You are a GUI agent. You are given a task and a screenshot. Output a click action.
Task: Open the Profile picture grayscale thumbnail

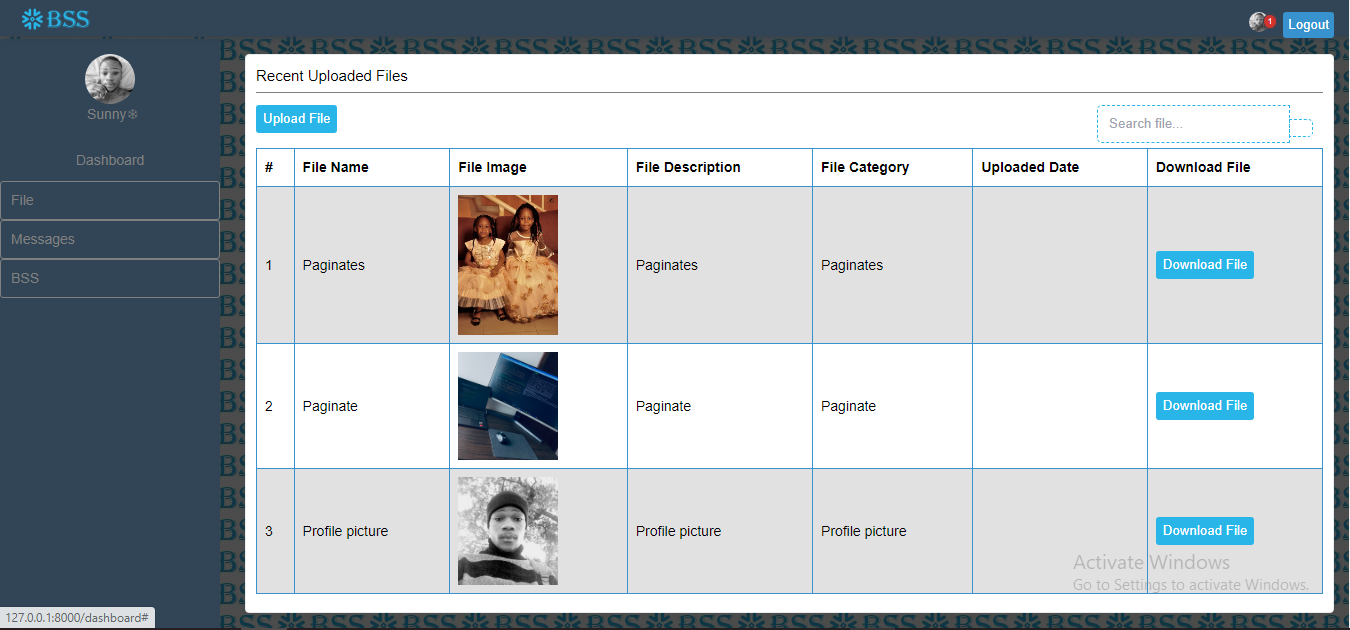pos(508,531)
